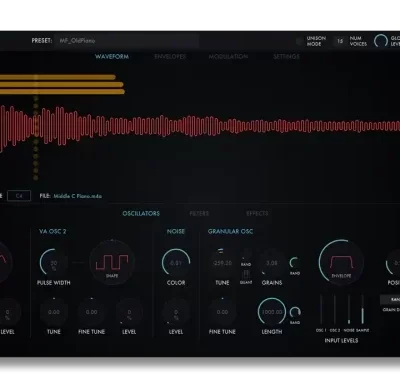
Task: Click the GRANULAR OSC section heading
Action: 230,231
